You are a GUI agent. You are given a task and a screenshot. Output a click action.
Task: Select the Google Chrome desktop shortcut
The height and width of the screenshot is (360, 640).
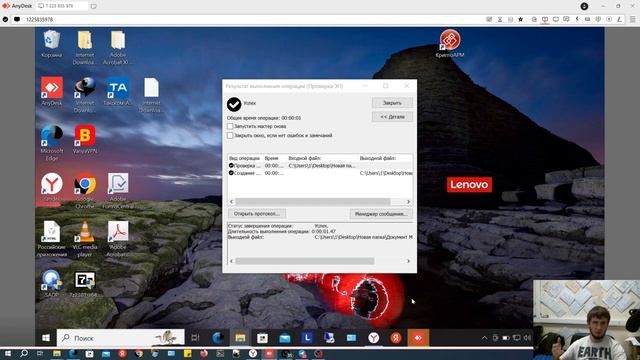click(x=85, y=190)
